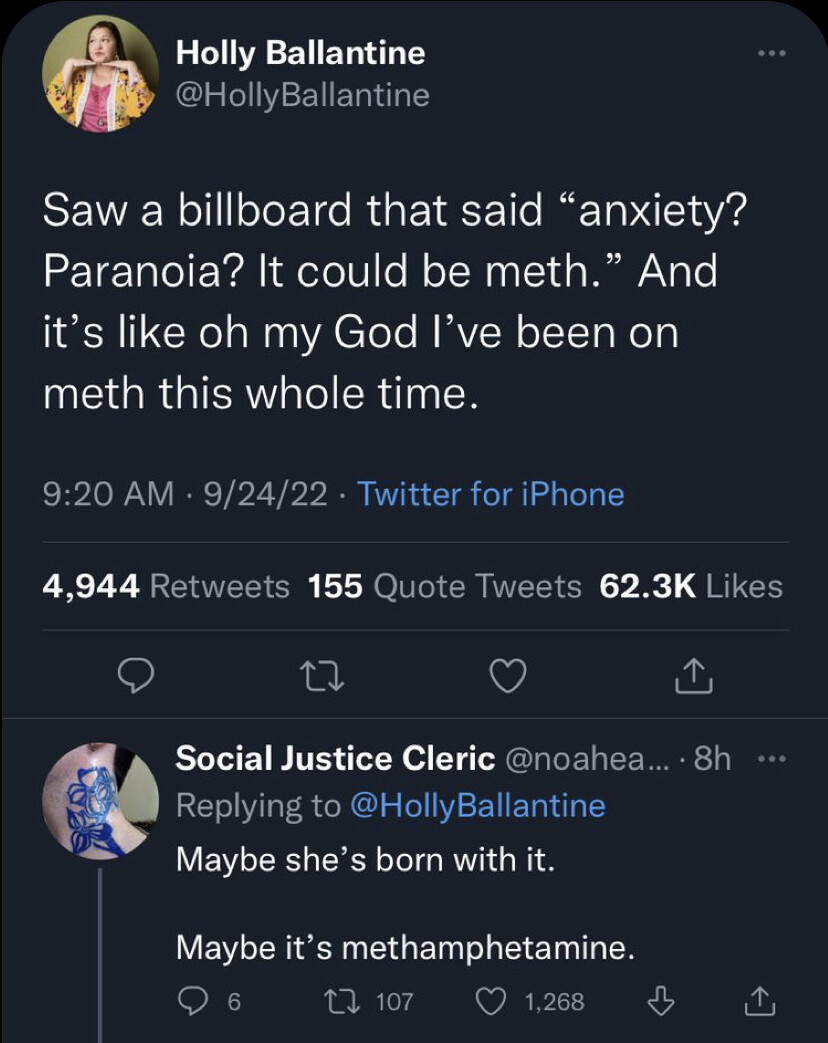Open Holly Ballantine's profile picture
The width and height of the screenshot is (828, 1043).
(x=100, y=74)
